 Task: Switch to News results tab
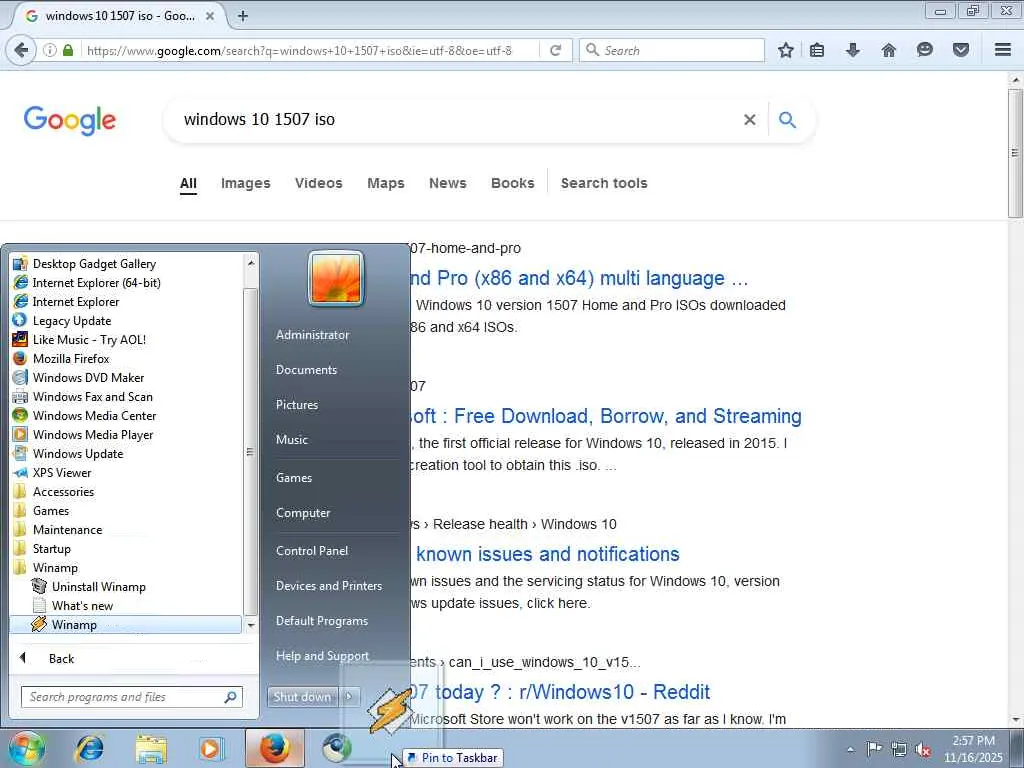click(x=448, y=184)
